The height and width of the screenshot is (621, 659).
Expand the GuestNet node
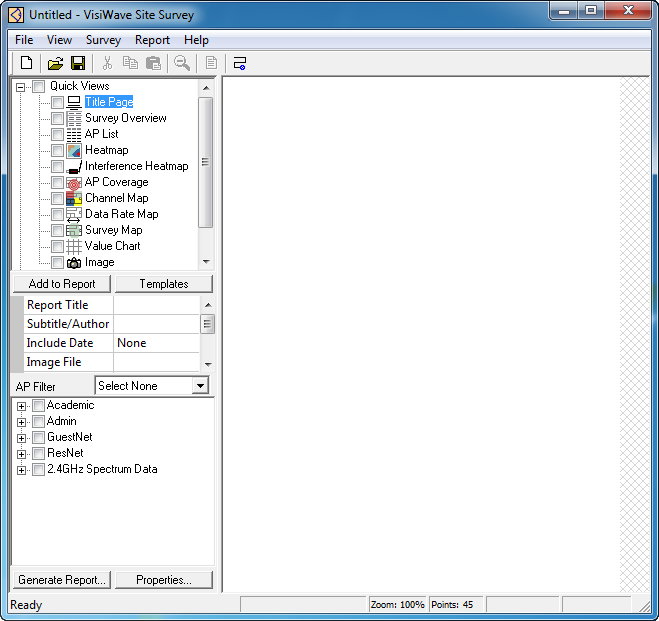pos(21,438)
